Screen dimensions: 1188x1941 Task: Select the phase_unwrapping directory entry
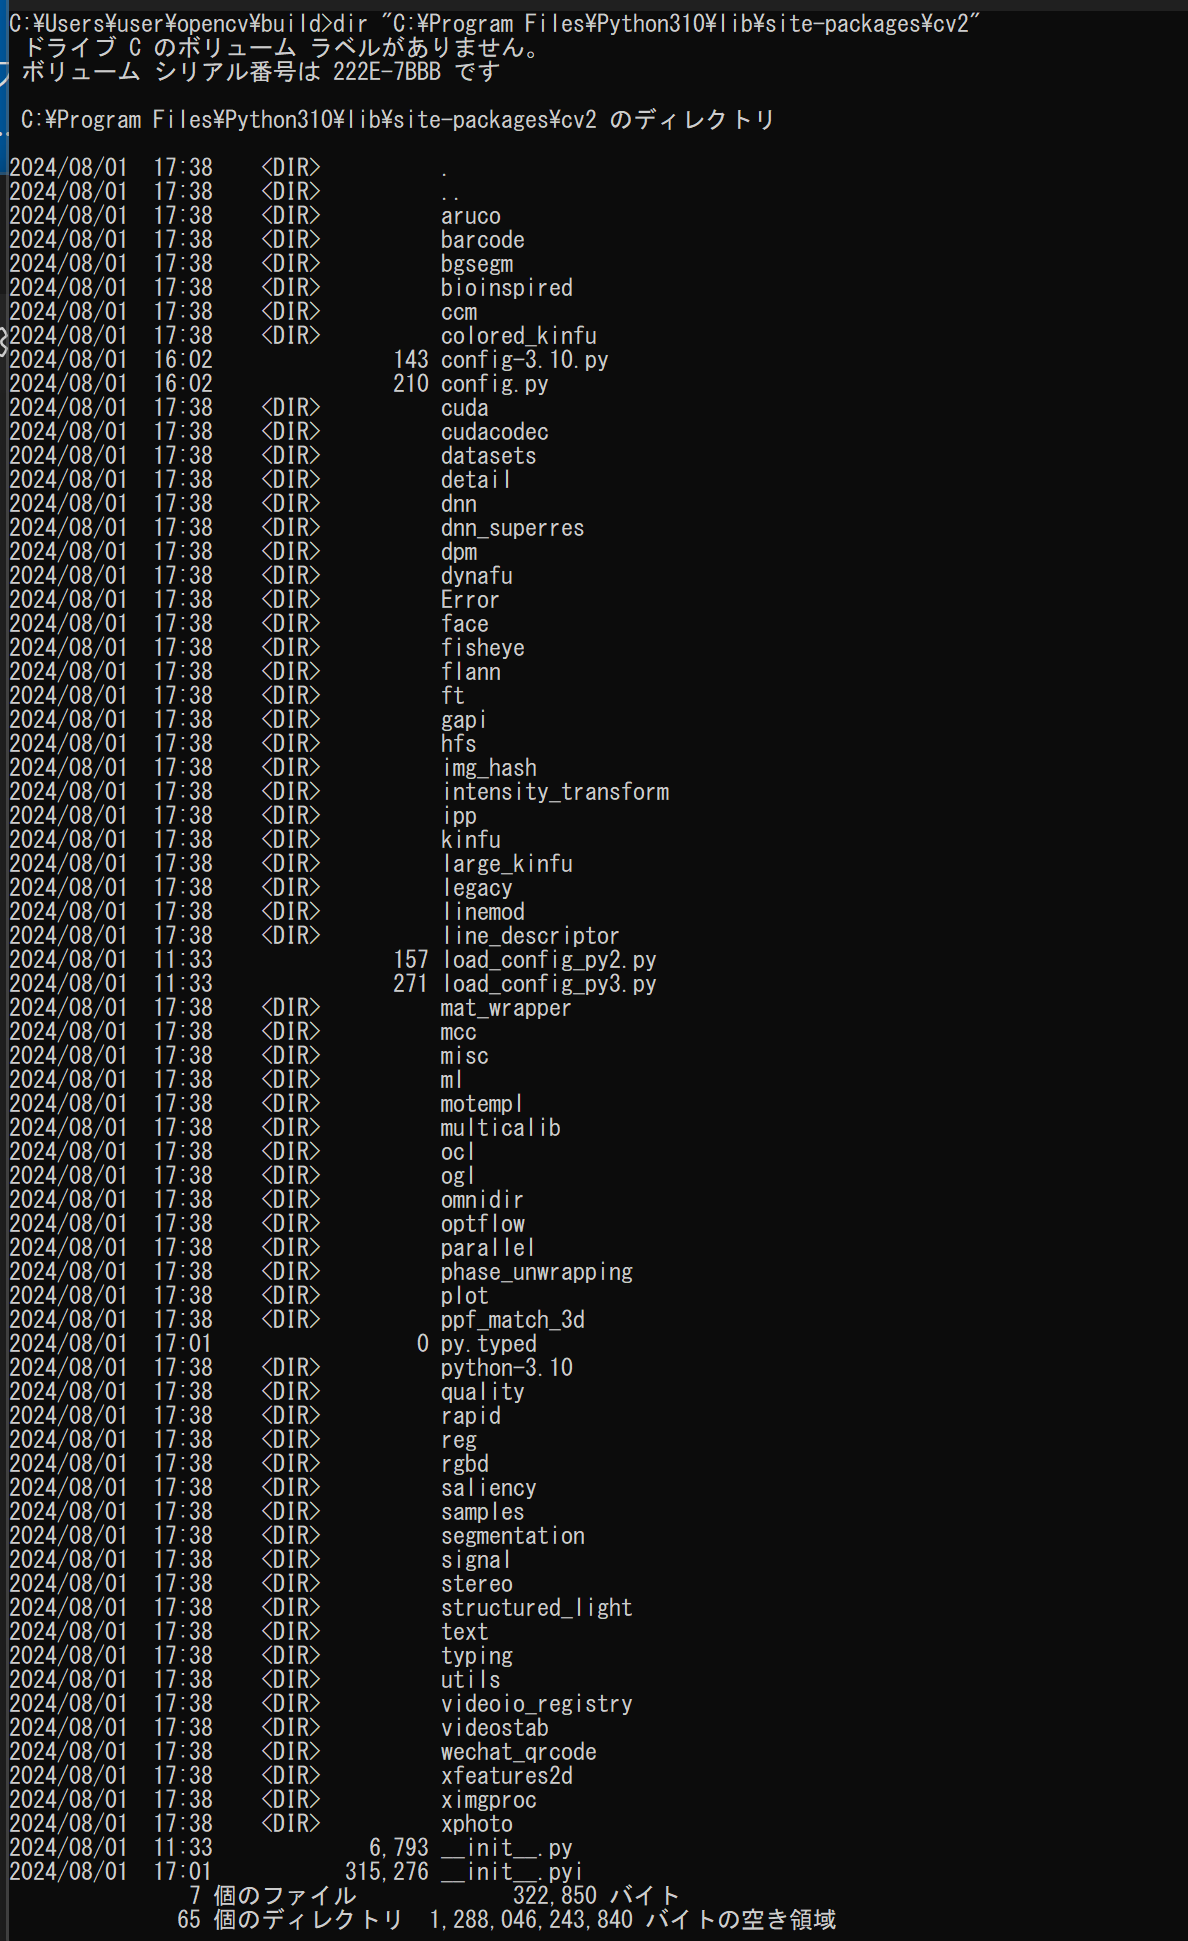tap(536, 1272)
